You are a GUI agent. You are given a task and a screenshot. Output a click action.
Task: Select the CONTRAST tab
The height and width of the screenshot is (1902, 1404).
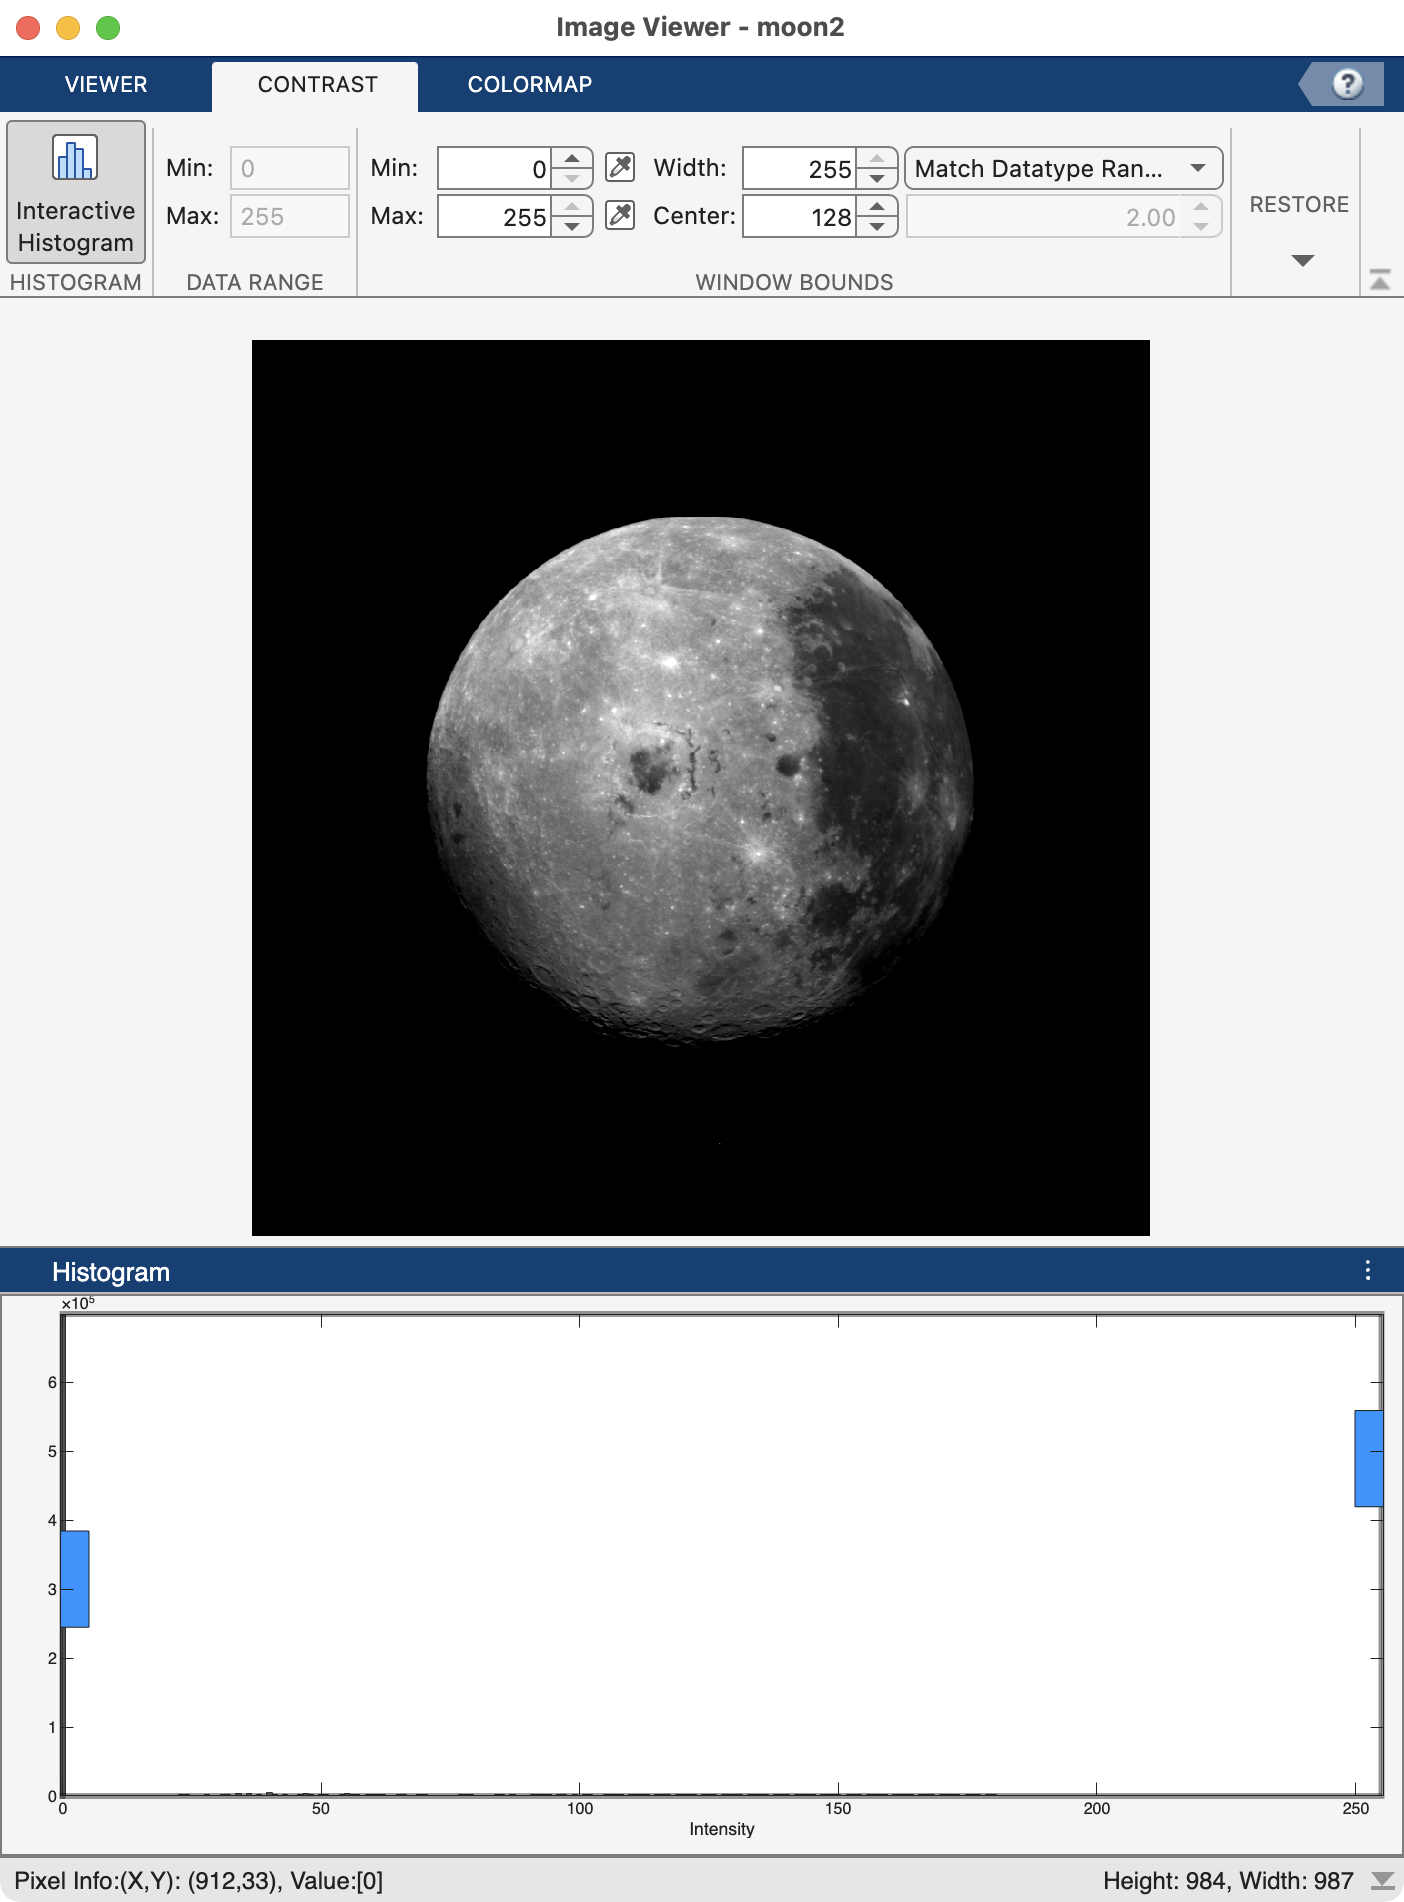coord(317,85)
